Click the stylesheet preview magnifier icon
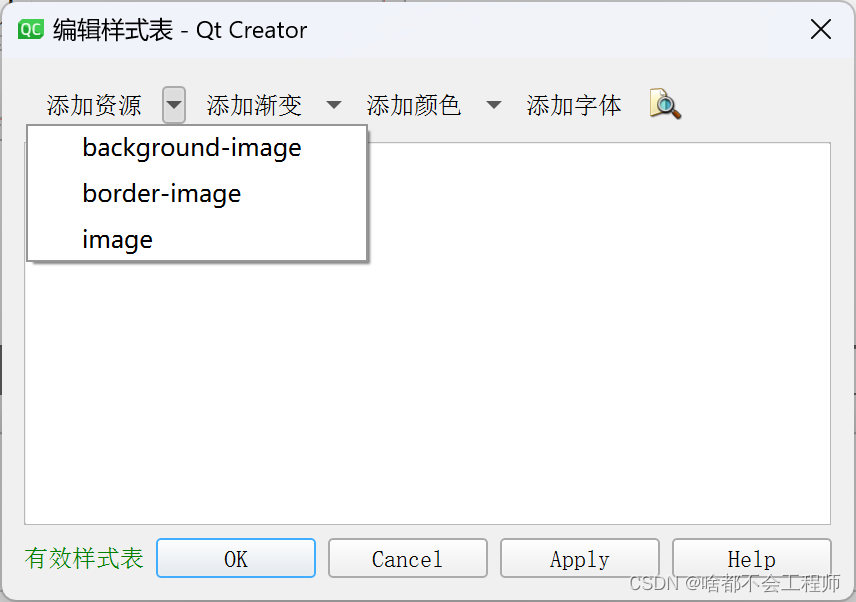This screenshot has height=602, width=856. [x=665, y=104]
